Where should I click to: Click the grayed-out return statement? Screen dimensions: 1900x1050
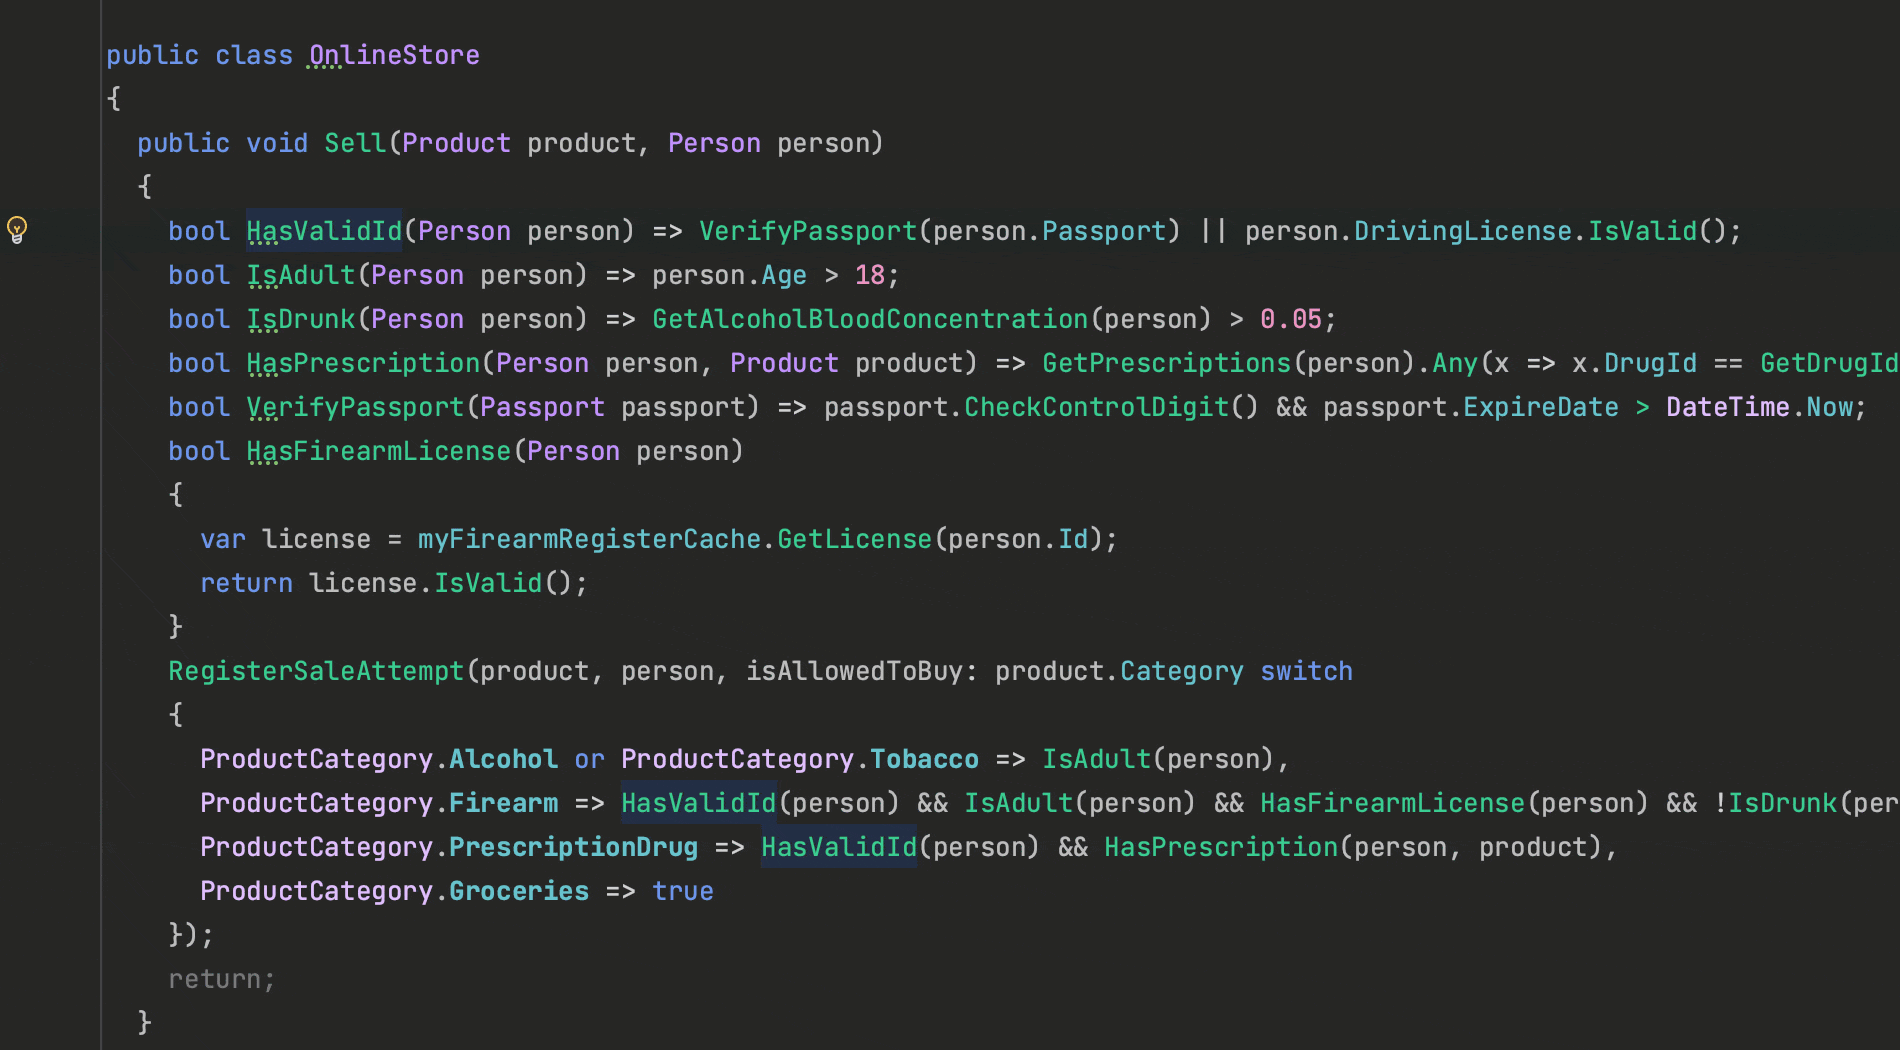click(221, 979)
